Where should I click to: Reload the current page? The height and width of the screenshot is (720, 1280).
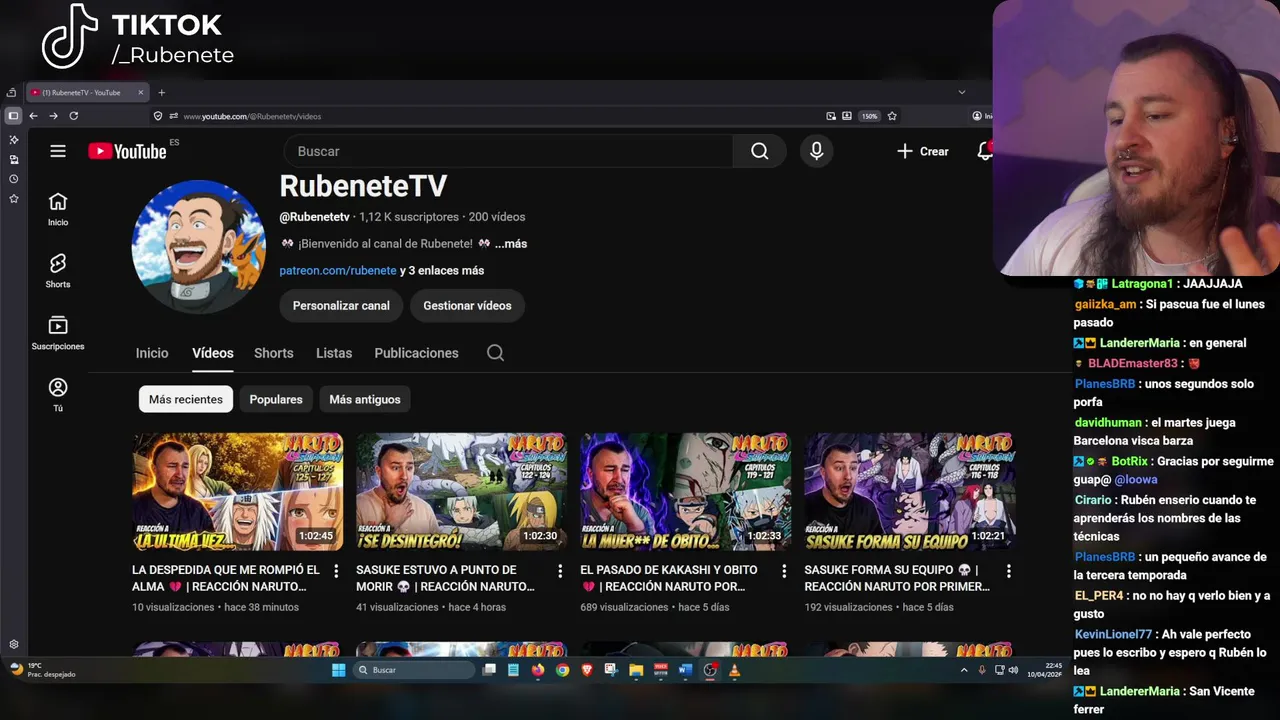[73, 116]
